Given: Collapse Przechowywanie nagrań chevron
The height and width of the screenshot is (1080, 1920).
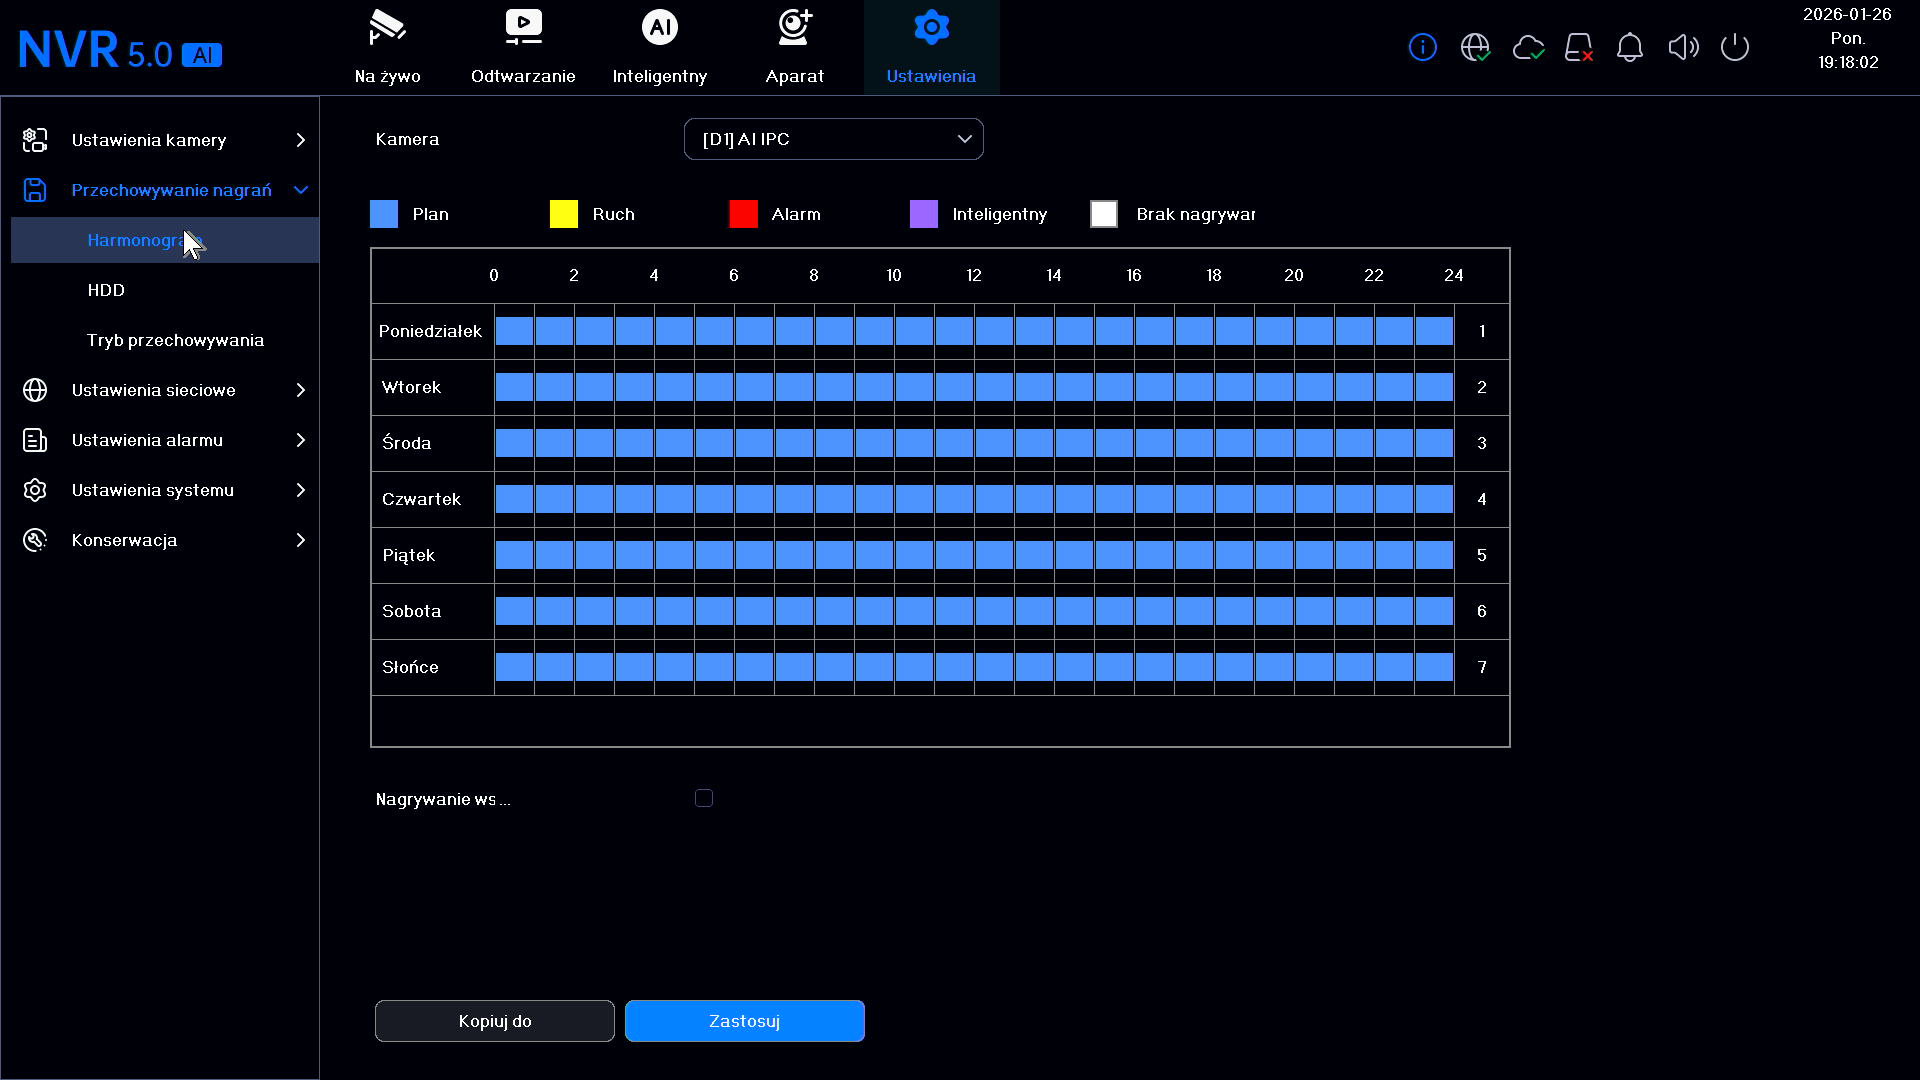Looking at the screenshot, I should click(300, 190).
